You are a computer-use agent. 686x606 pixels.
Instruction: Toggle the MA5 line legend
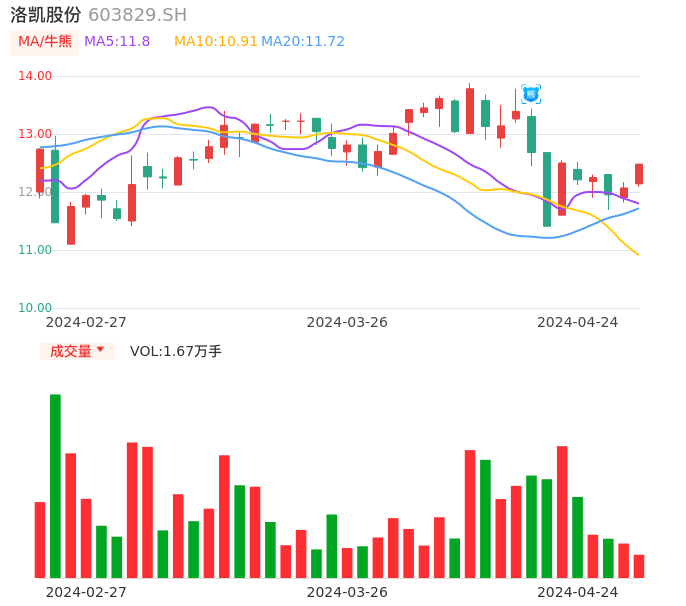point(117,42)
